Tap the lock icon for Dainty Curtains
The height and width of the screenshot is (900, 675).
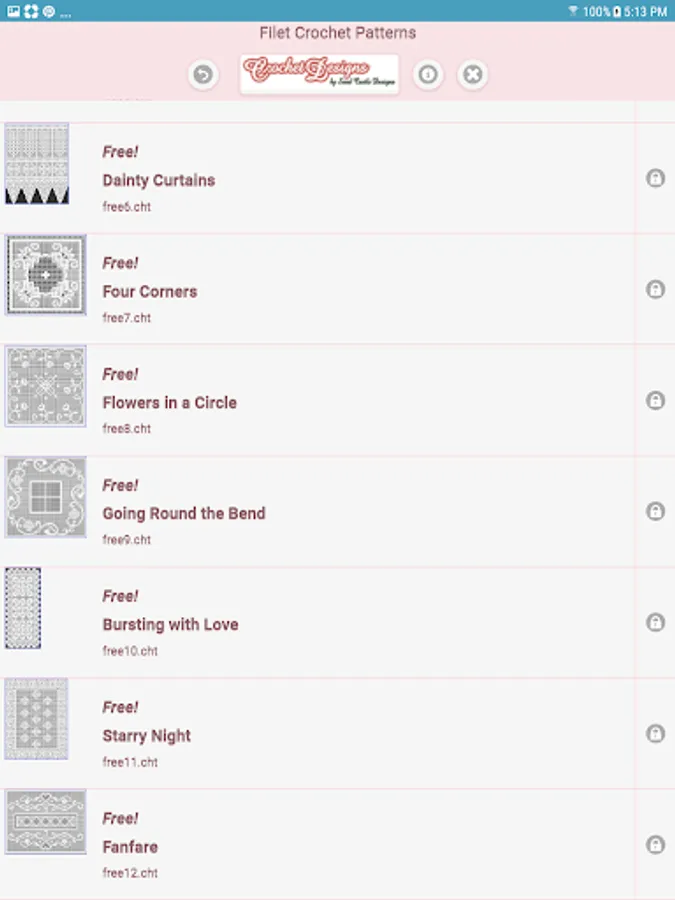655,179
